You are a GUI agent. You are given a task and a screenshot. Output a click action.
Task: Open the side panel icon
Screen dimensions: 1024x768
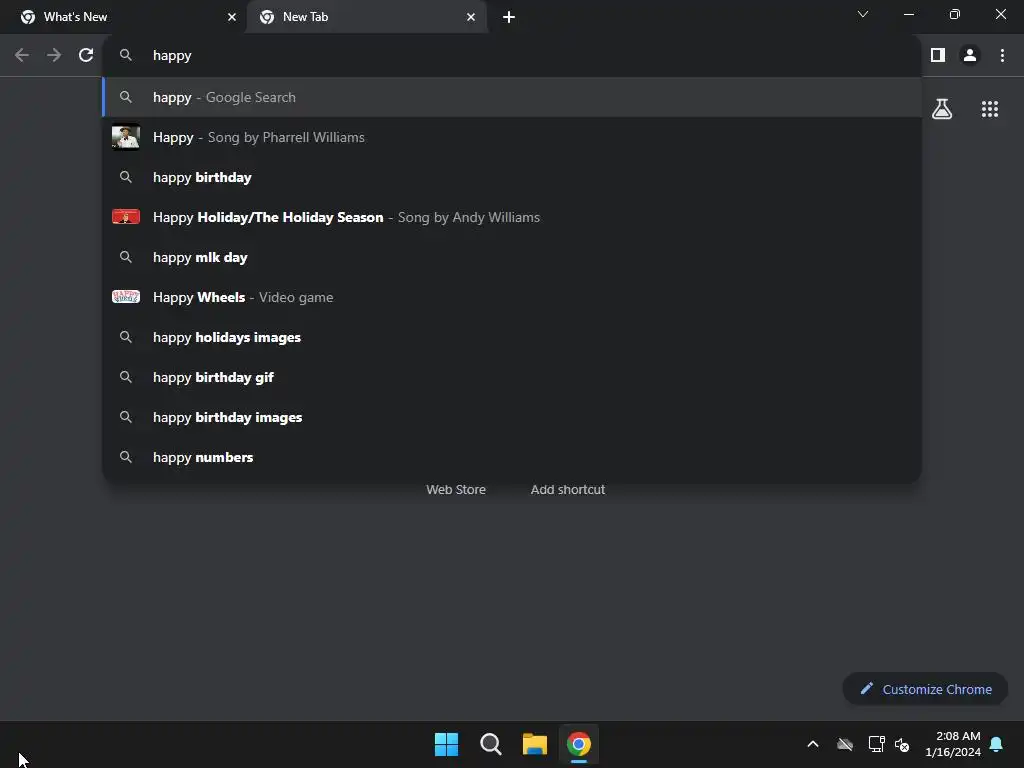tap(938, 56)
